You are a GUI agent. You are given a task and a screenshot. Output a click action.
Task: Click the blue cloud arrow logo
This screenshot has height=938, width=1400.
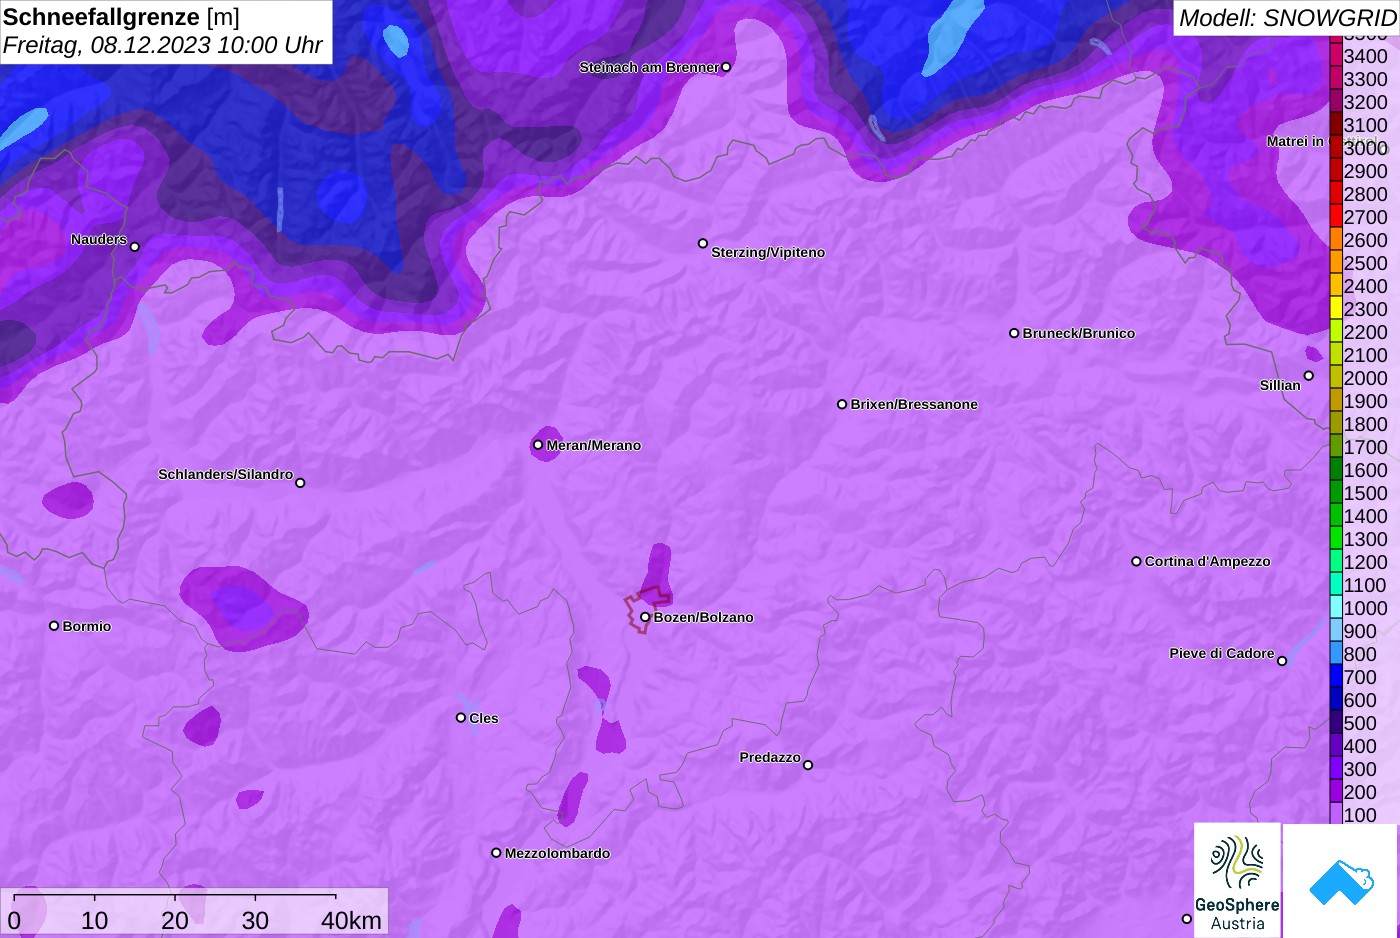[x=1341, y=881]
